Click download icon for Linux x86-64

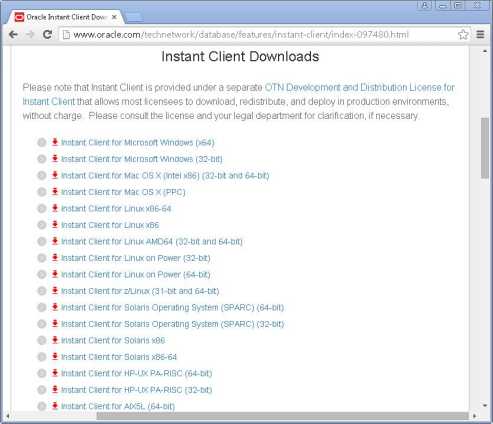[55, 208]
